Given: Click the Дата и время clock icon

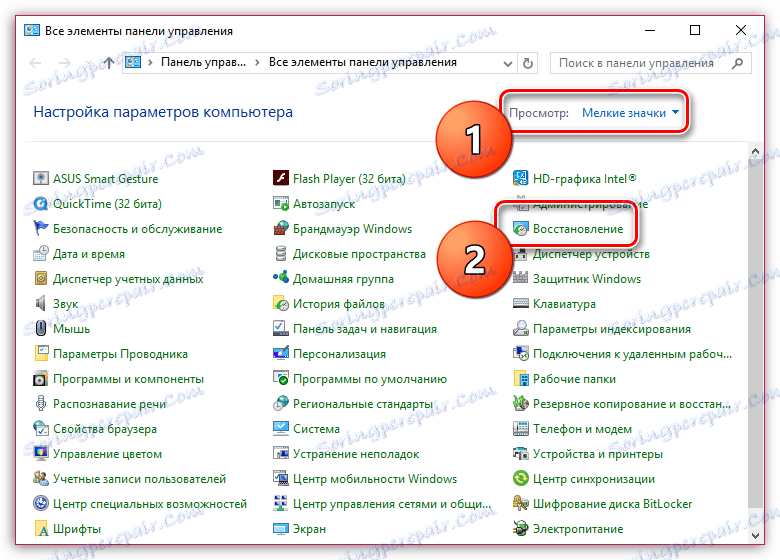Looking at the screenshot, I should coord(40,253).
